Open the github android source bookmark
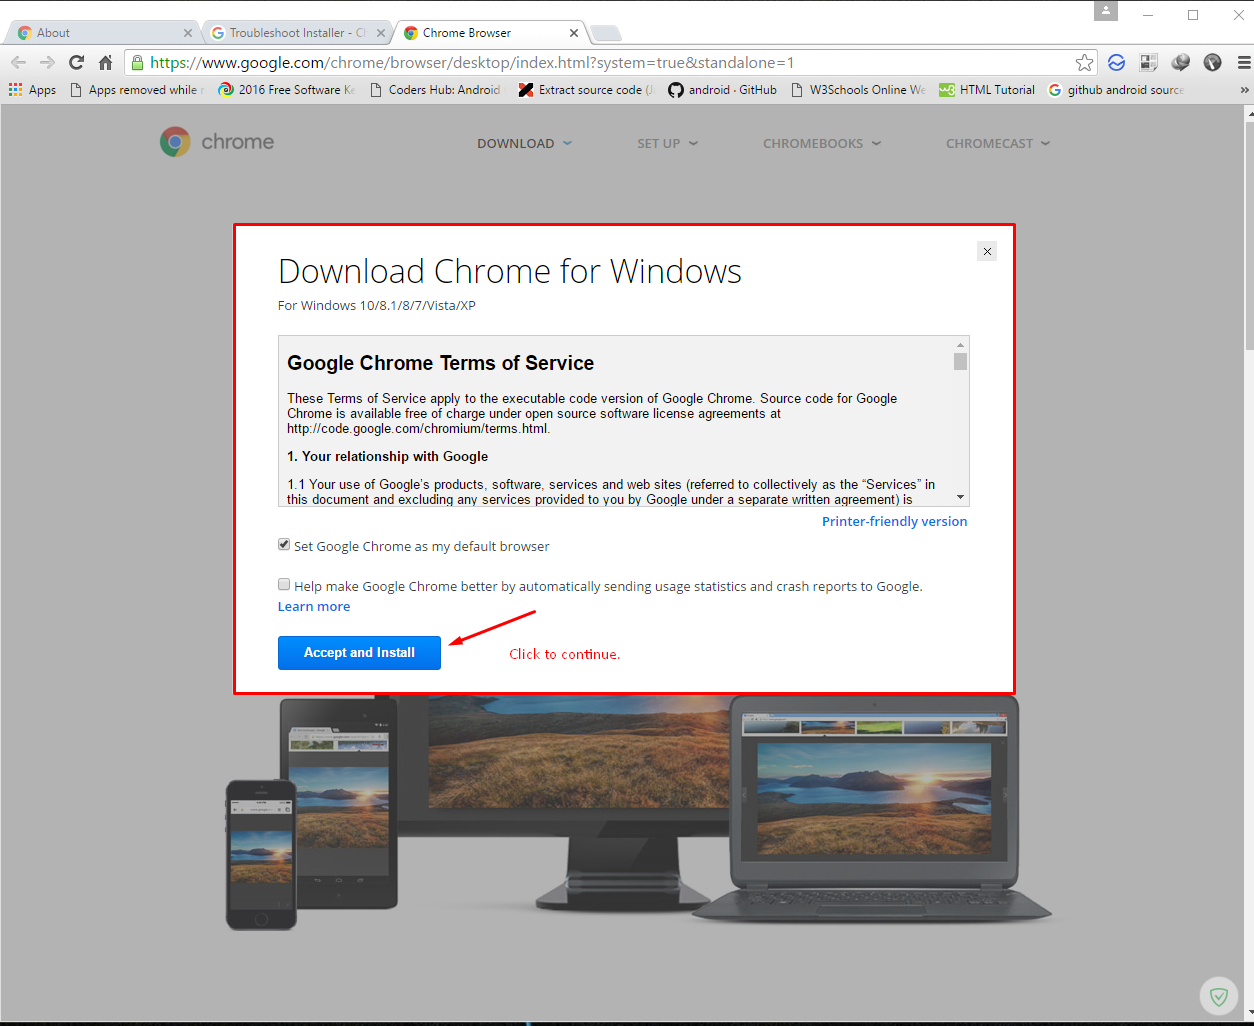Image resolution: width=1254 pixels, height=1026 pixels. point(1116,90)
